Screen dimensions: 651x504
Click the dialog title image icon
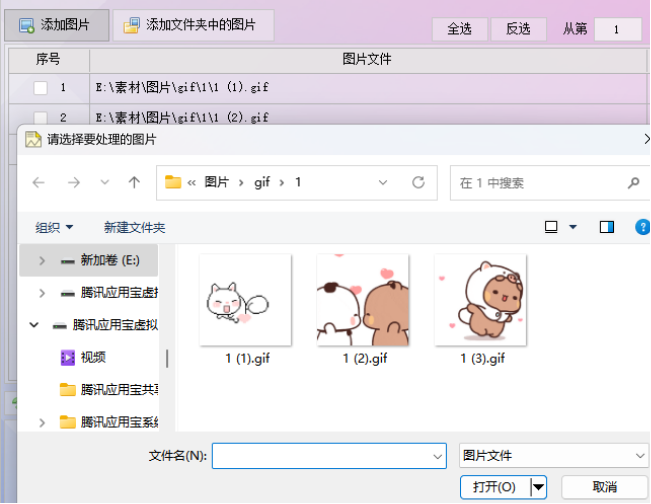(x=33, y=139)
